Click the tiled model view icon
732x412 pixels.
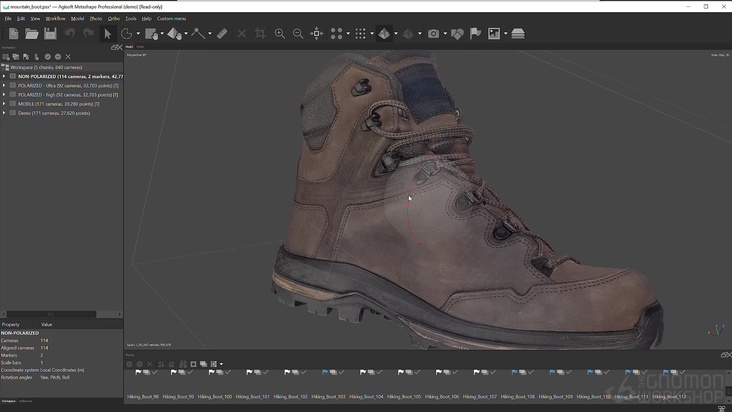pos(408,34)
